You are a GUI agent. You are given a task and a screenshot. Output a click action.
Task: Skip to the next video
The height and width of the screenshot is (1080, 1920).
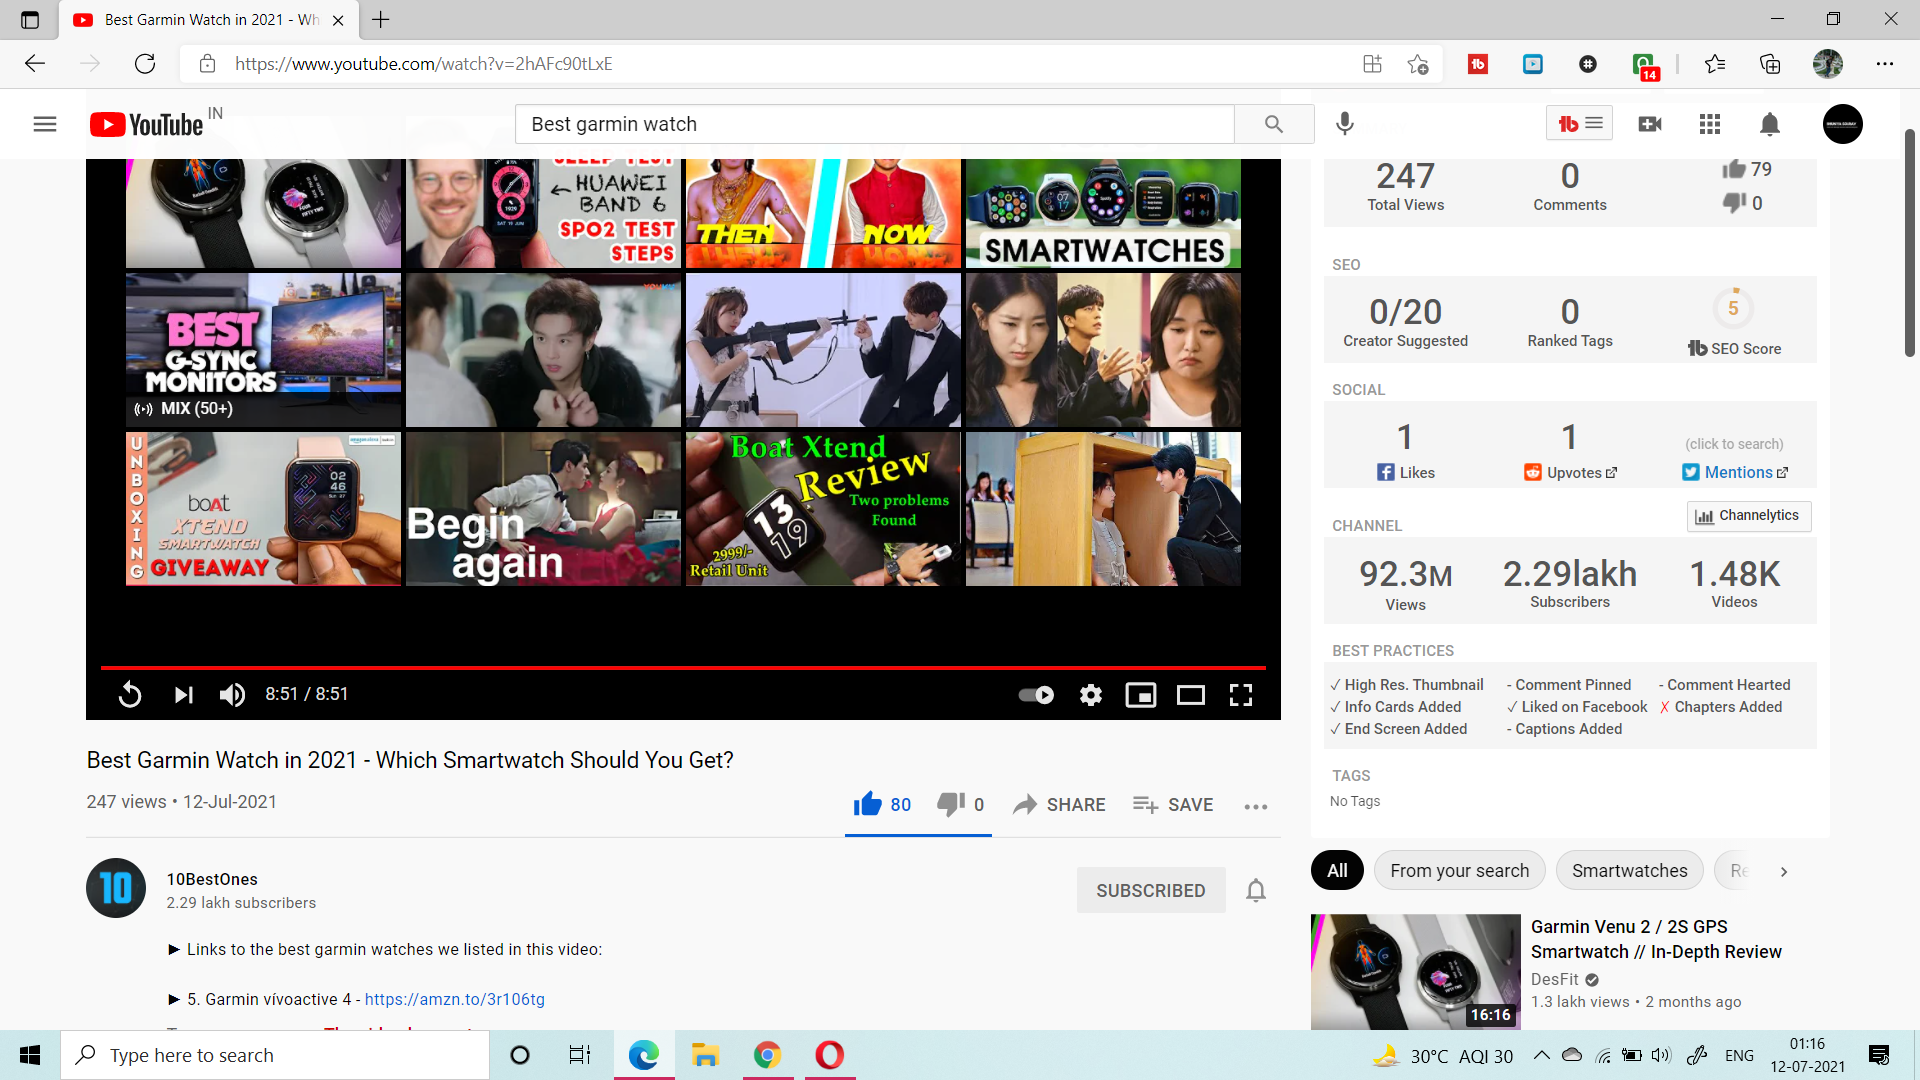point(183,694)
